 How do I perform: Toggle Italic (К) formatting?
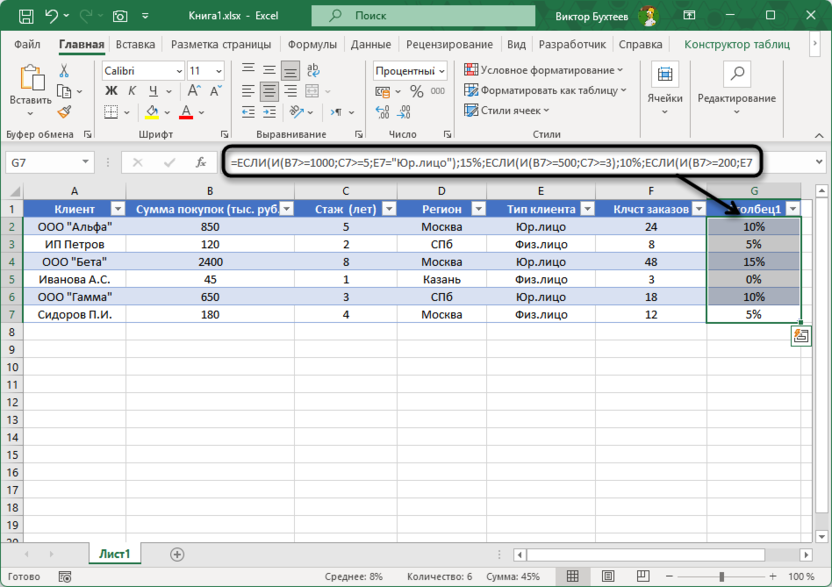133,91
